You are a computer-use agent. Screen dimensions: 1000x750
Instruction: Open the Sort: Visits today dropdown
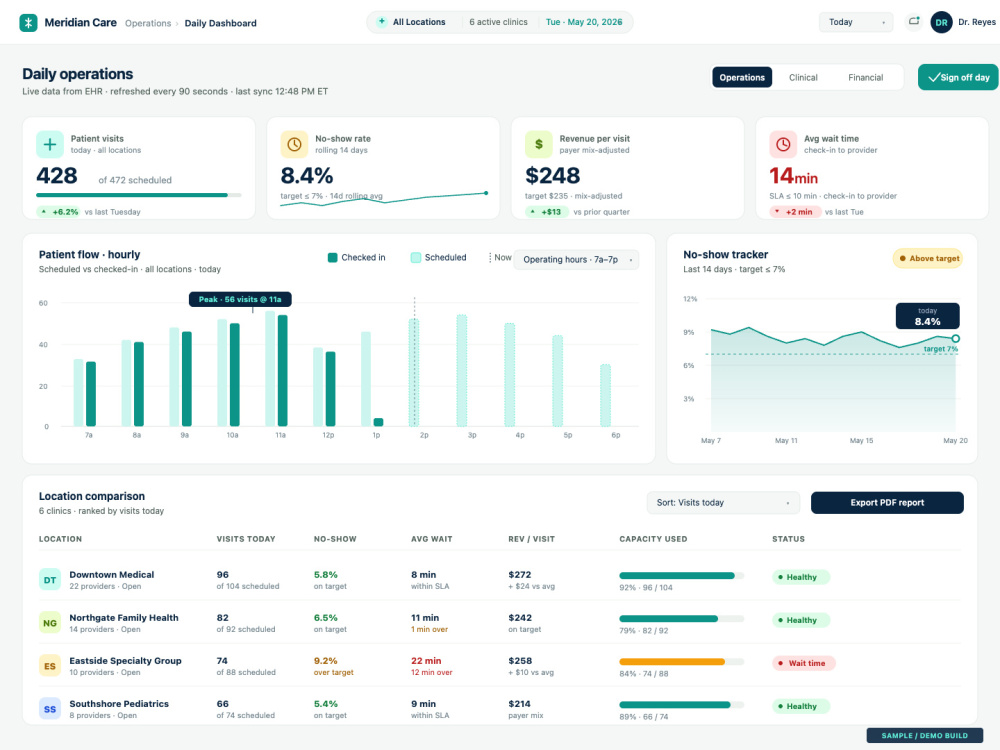[x=723, y=503]
